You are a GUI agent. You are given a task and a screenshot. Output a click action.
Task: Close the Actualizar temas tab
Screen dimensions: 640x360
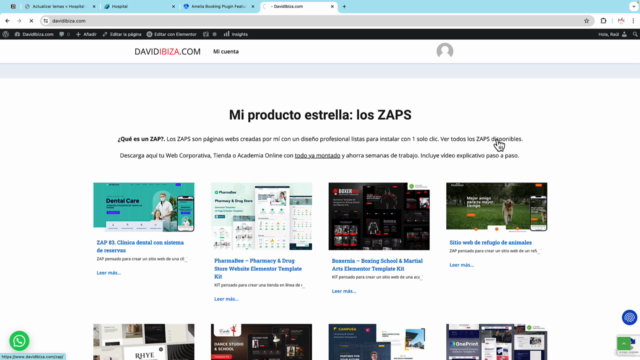(x=94, y=7)
